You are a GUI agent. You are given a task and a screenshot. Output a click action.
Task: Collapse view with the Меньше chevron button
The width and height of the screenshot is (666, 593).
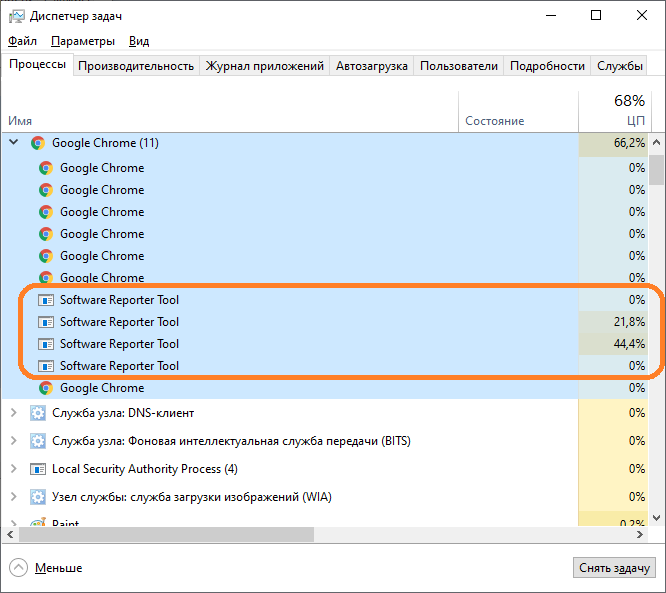19,568
